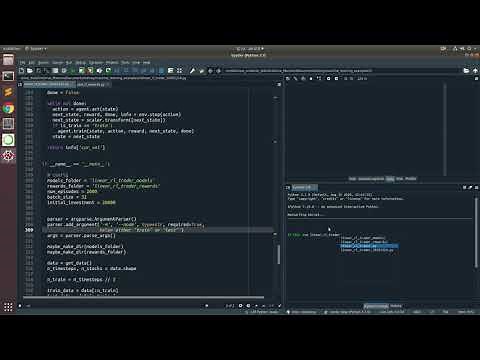Click the working directory path combo box

coord(343,71)
